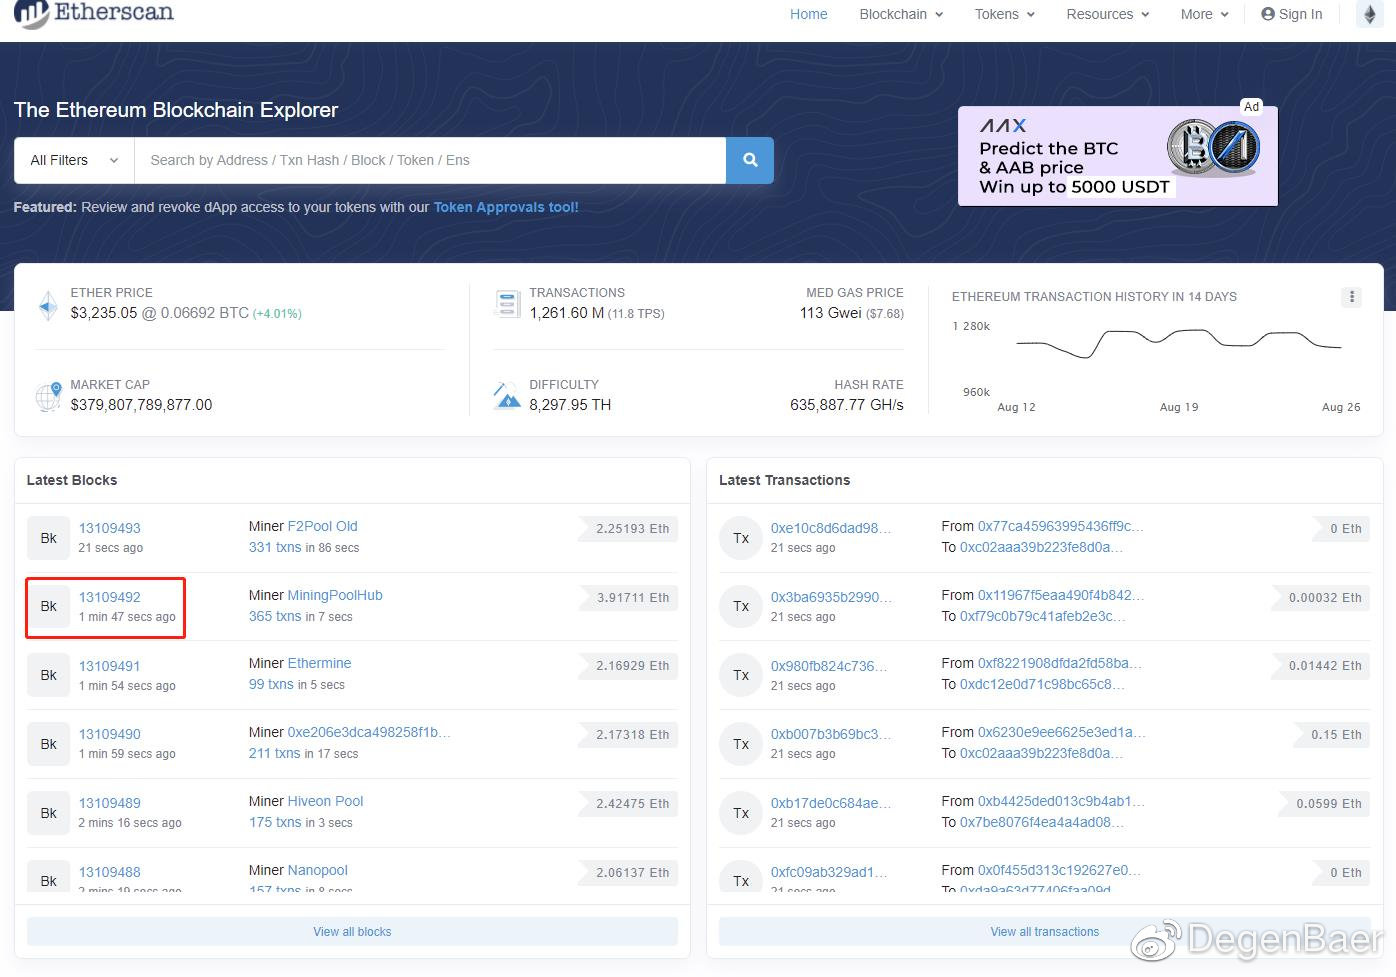
Task: Click the Tx icon for 0xe10c8d6dad98
Action: (x=741, y=538)
